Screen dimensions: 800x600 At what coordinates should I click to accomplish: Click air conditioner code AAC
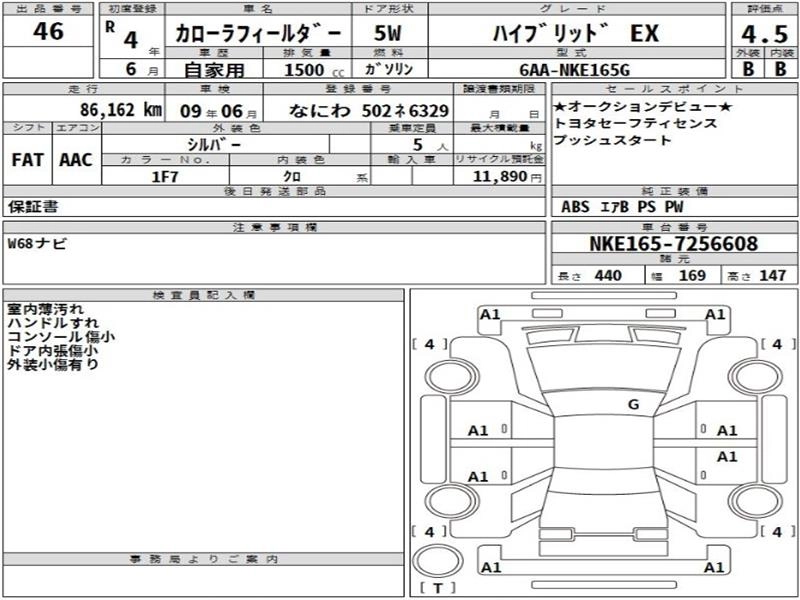76,160
